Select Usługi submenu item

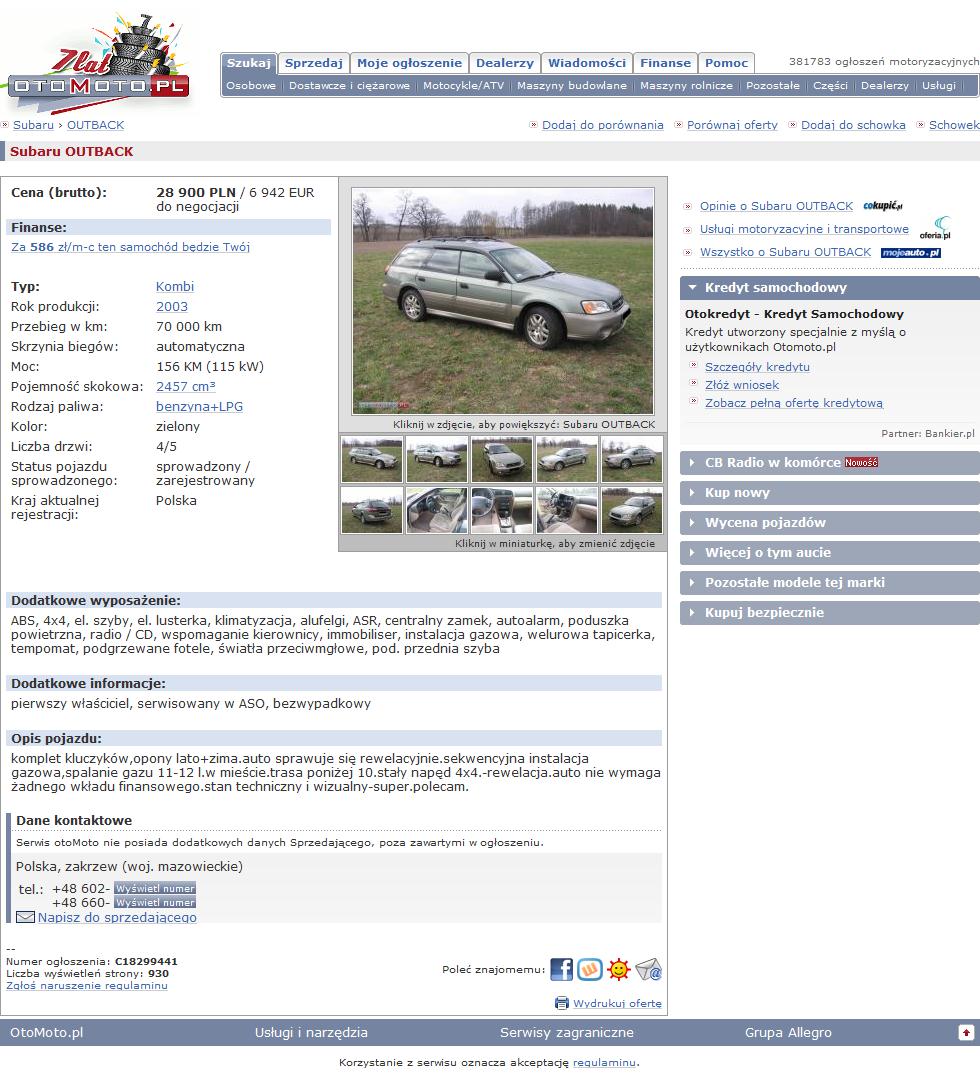[938, 85]
